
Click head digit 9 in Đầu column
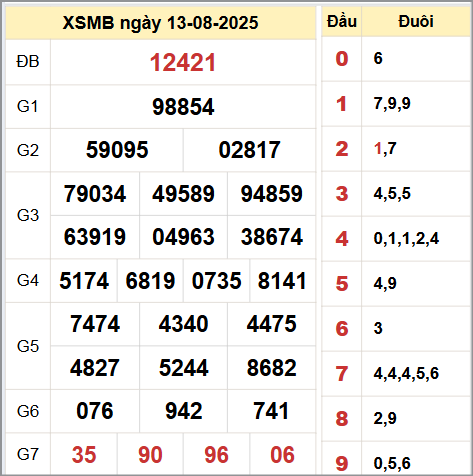click(x=342, y=464)
